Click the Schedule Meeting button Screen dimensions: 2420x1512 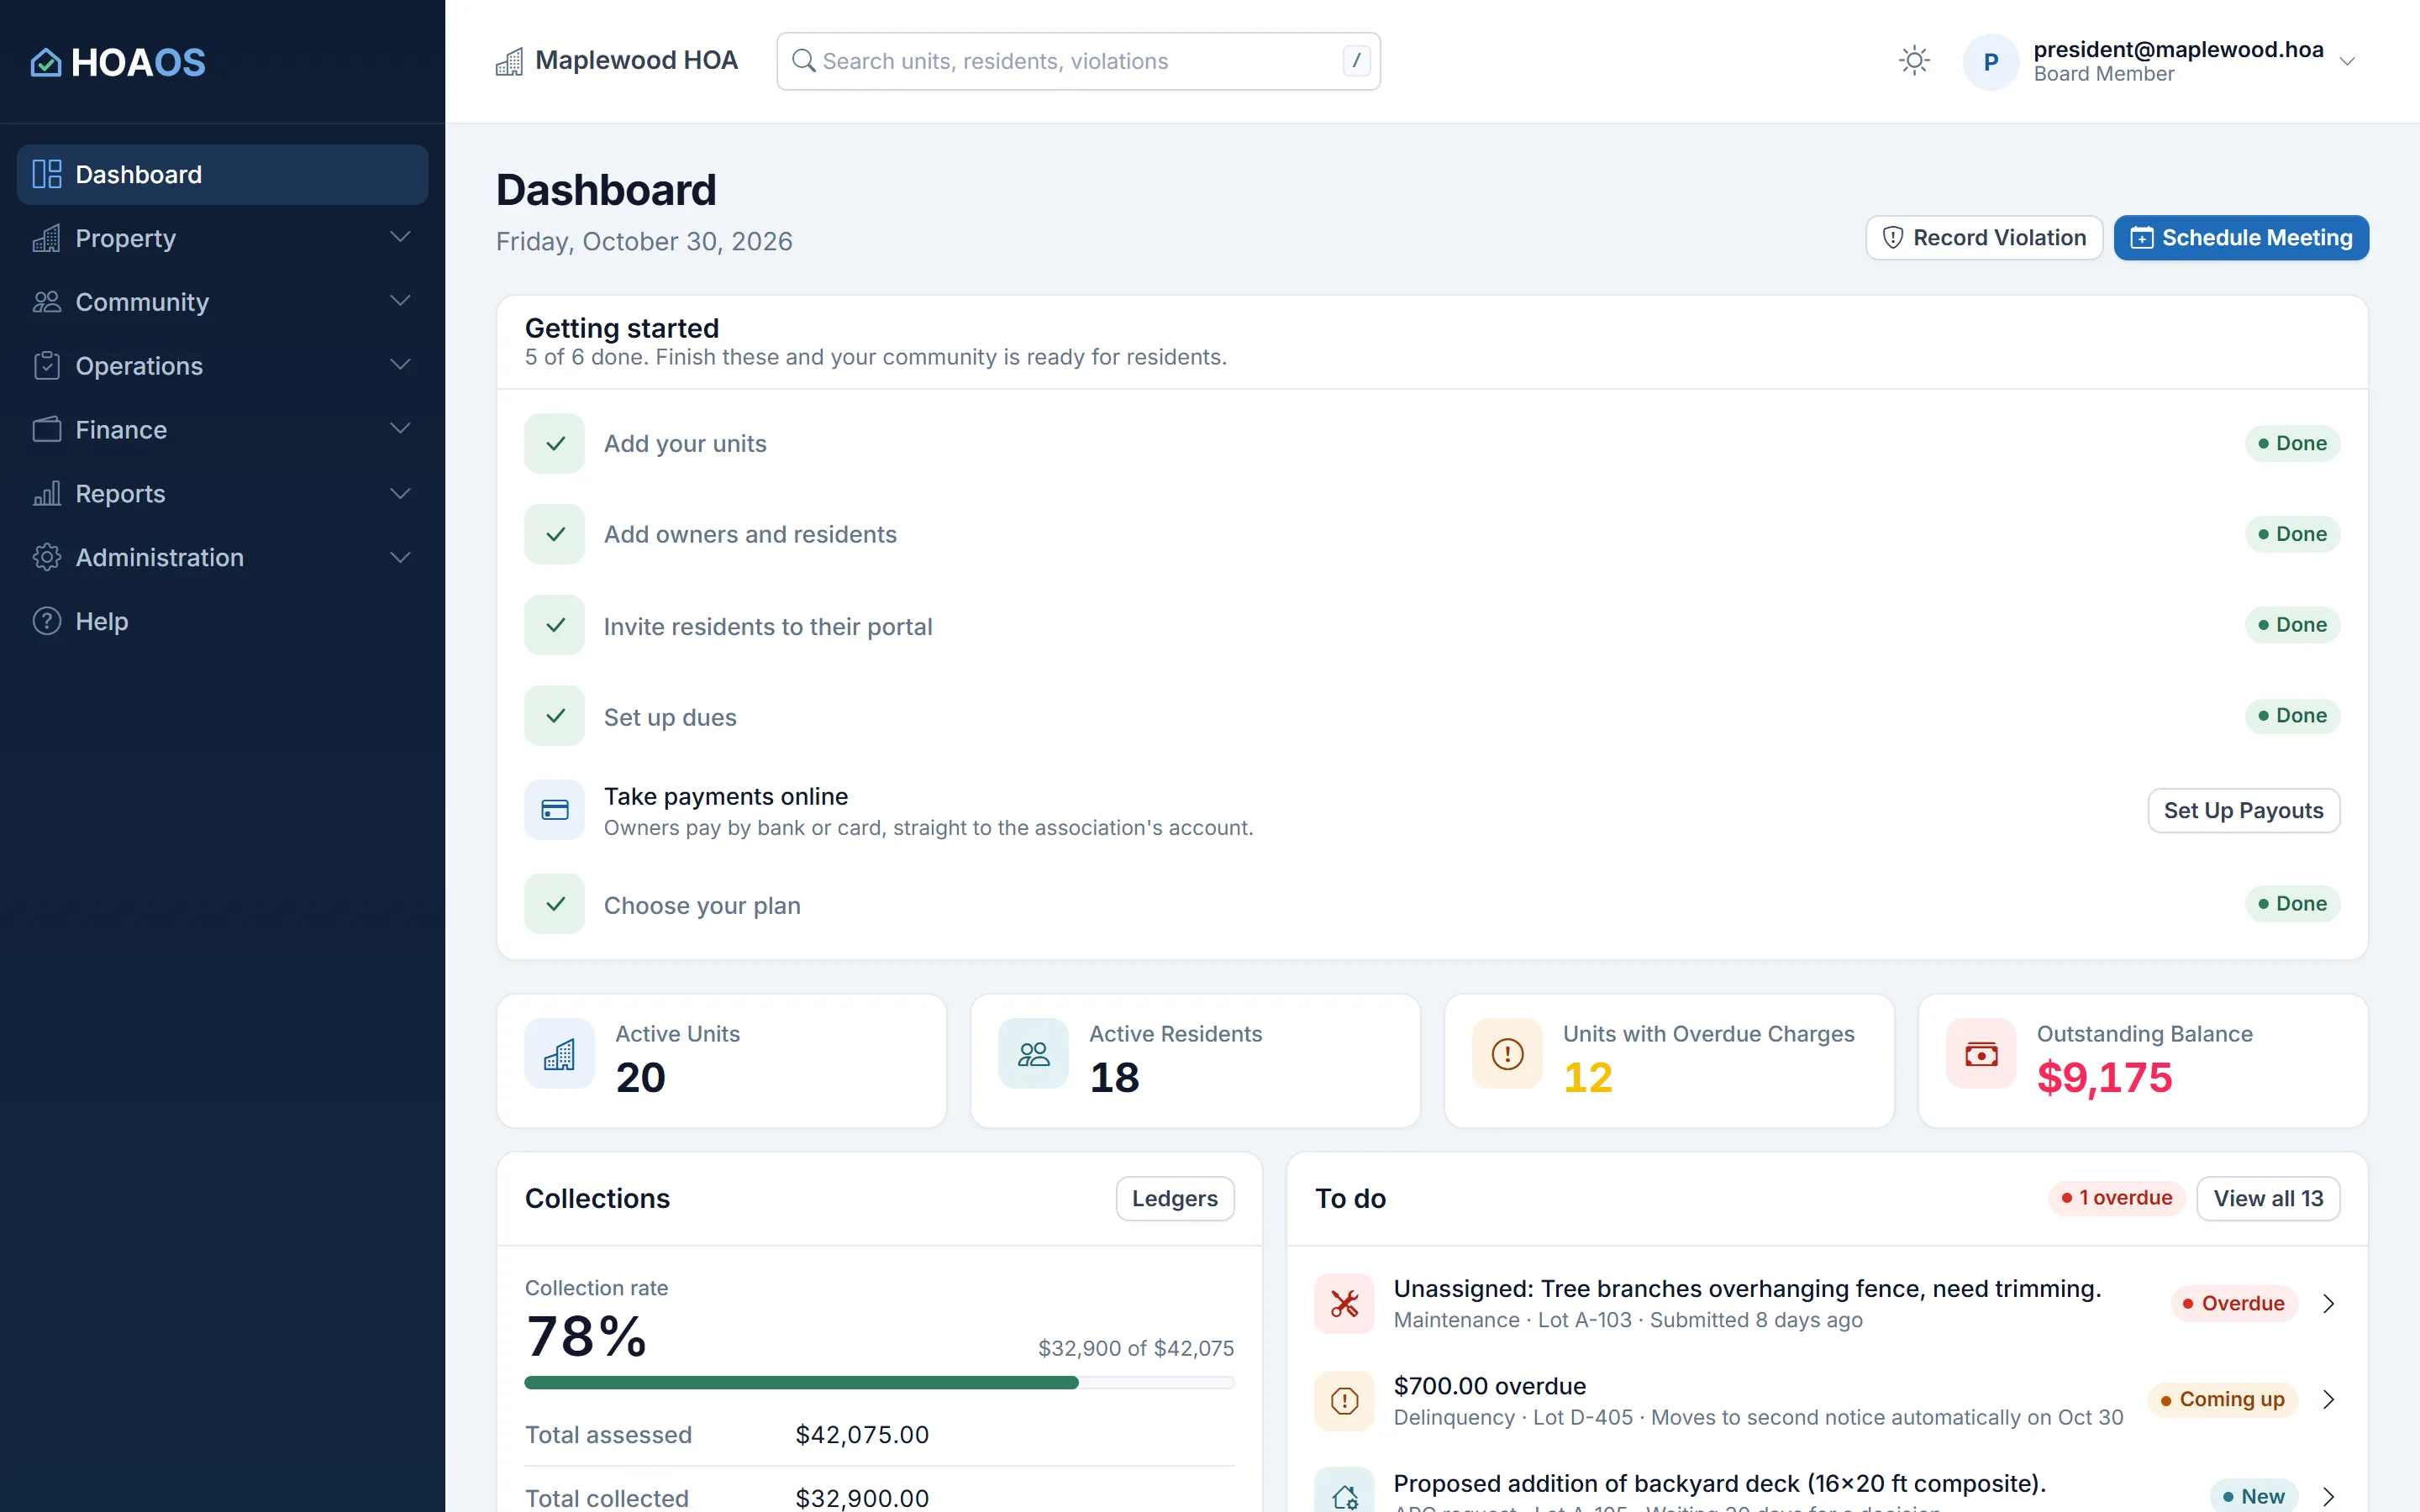[x=2241, y=238]
